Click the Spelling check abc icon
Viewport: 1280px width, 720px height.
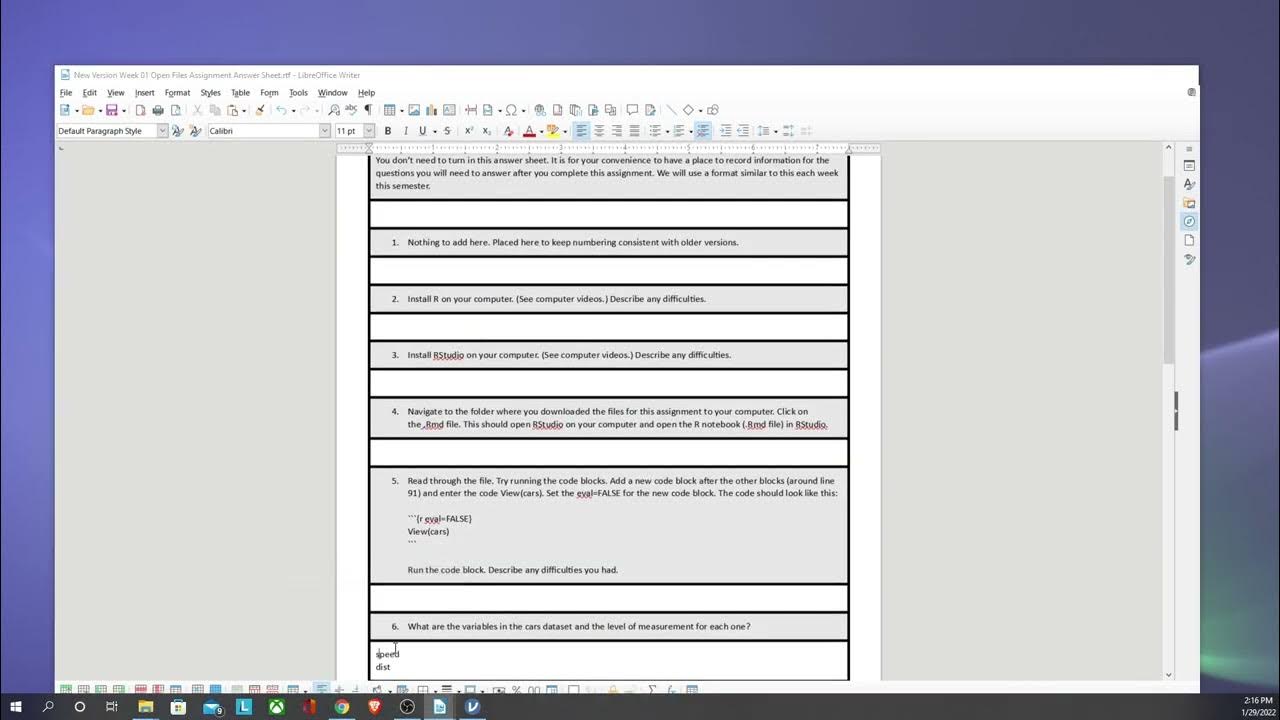(x=350, y=110)
